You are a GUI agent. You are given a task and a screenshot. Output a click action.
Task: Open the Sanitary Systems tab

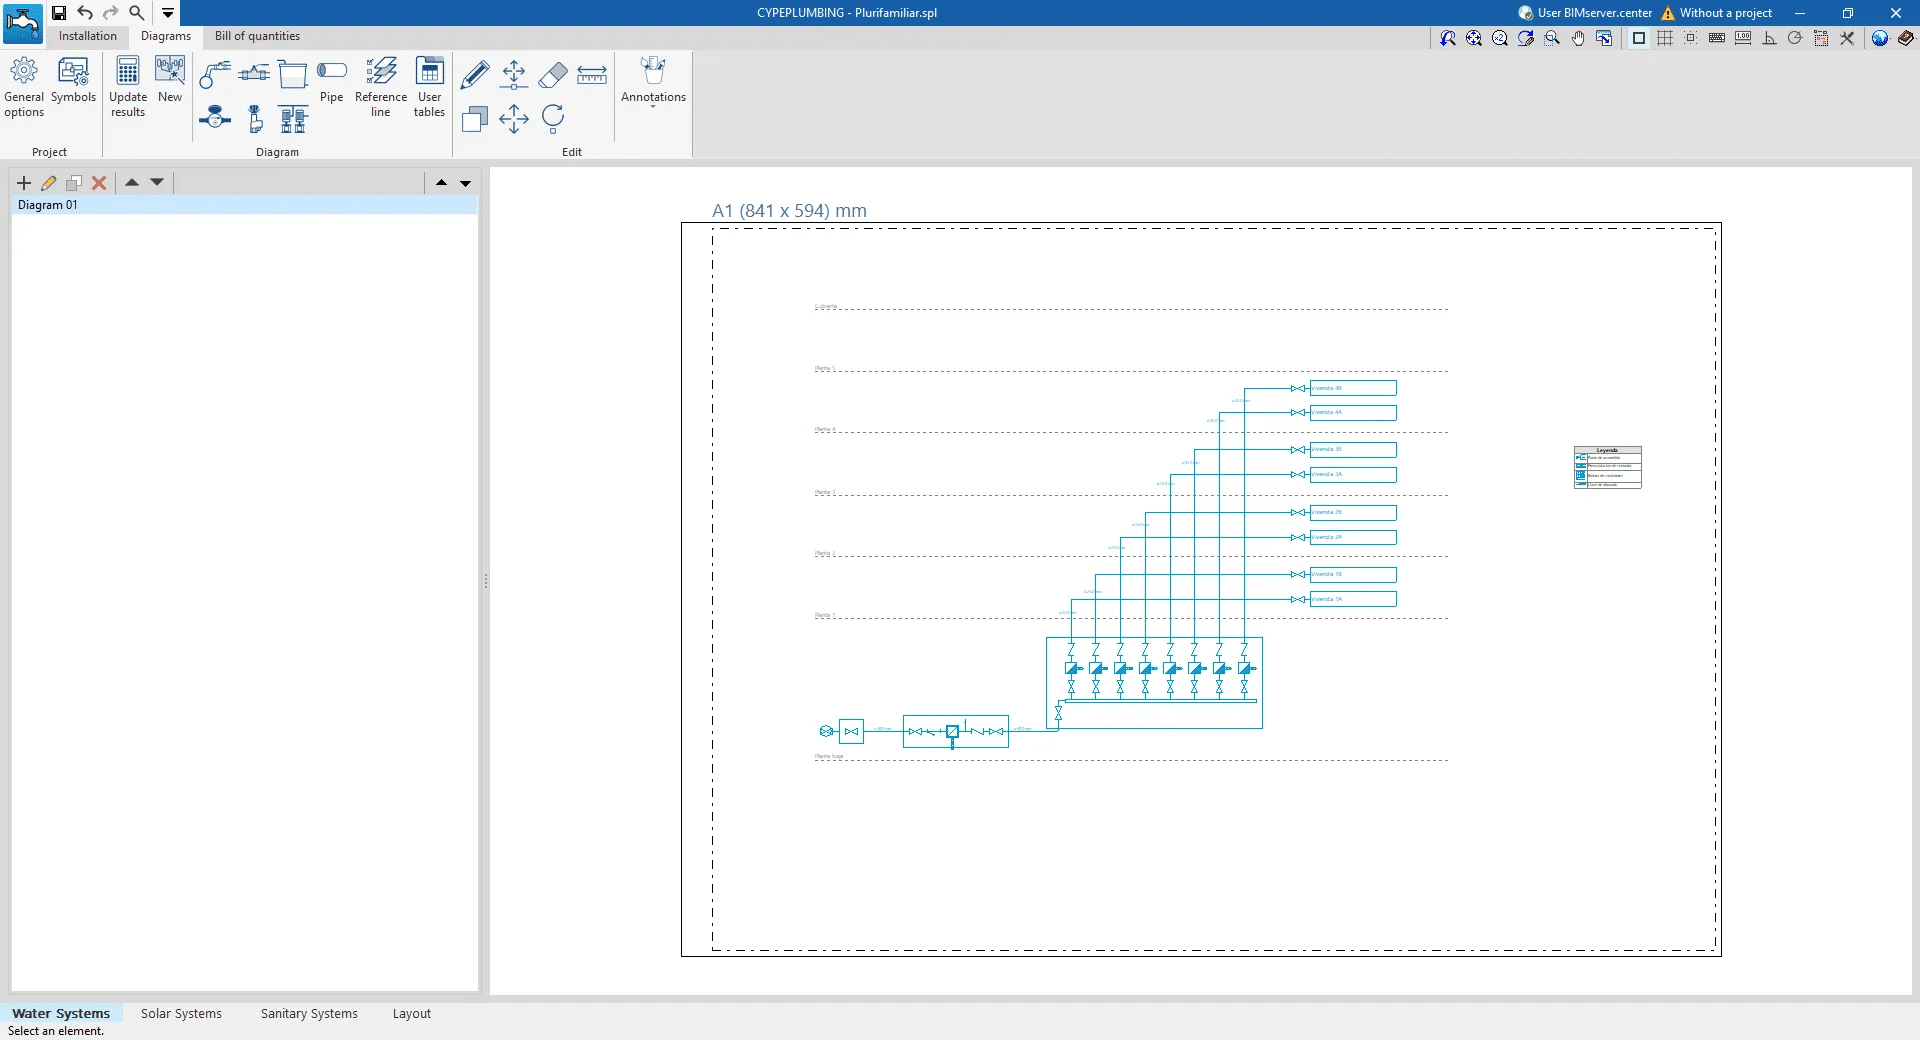309,1013
